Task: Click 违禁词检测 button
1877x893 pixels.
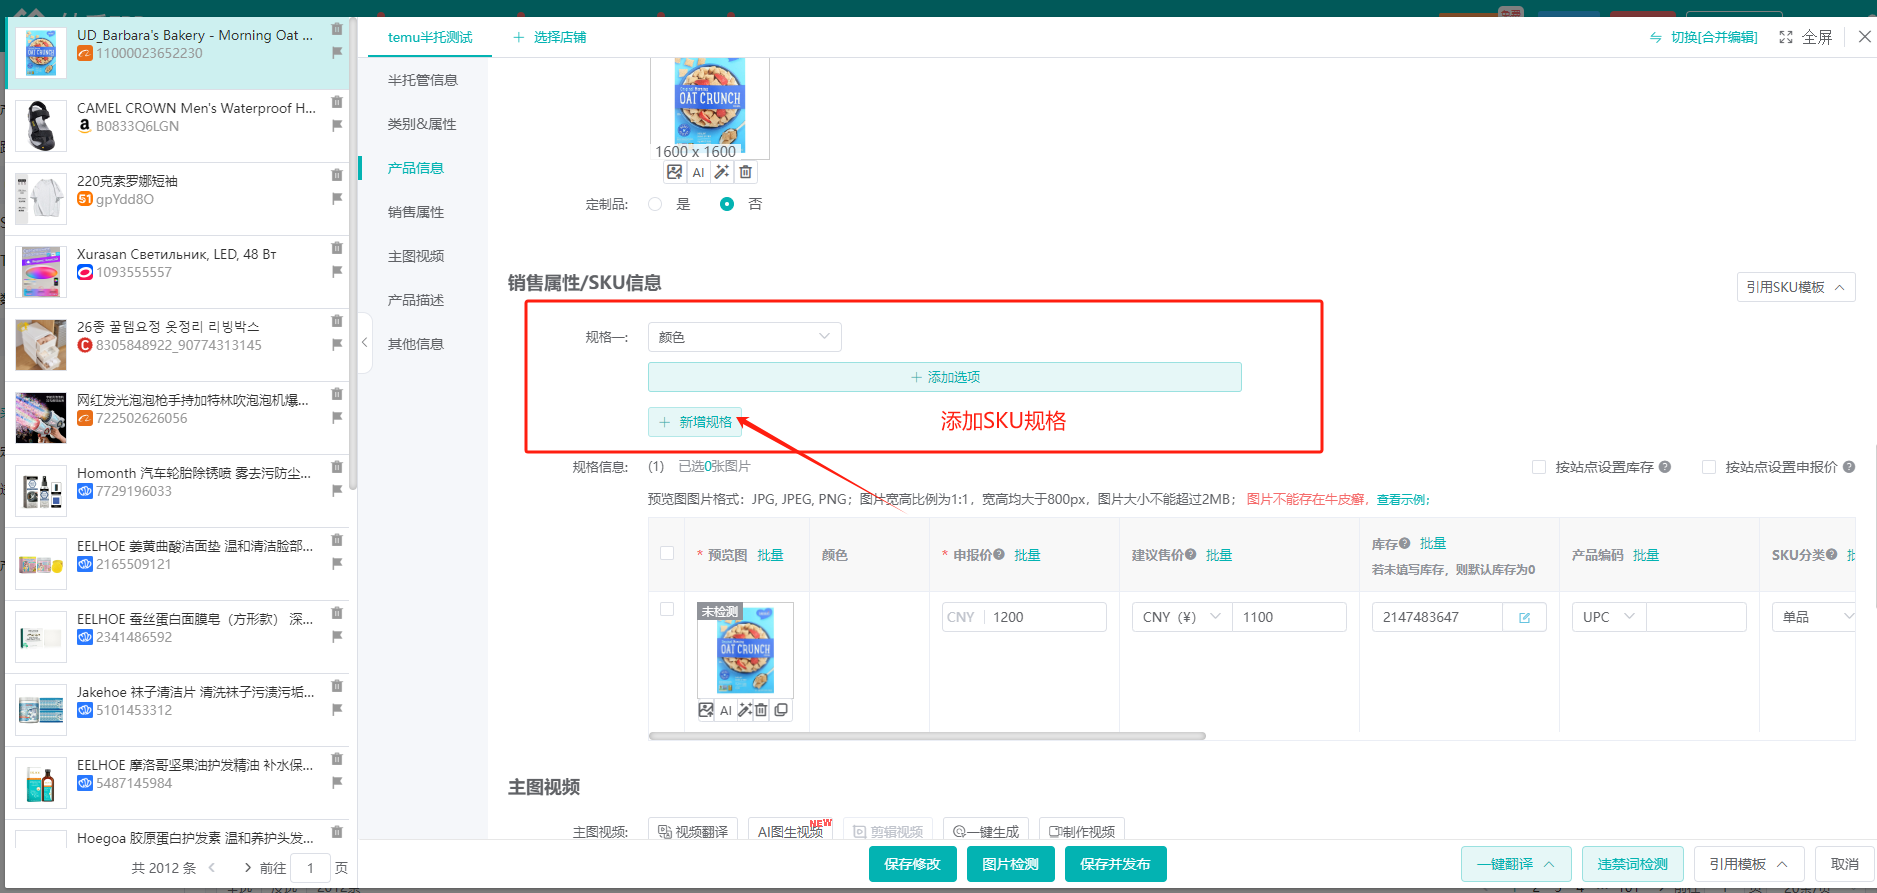Action: click(1633, 864)
